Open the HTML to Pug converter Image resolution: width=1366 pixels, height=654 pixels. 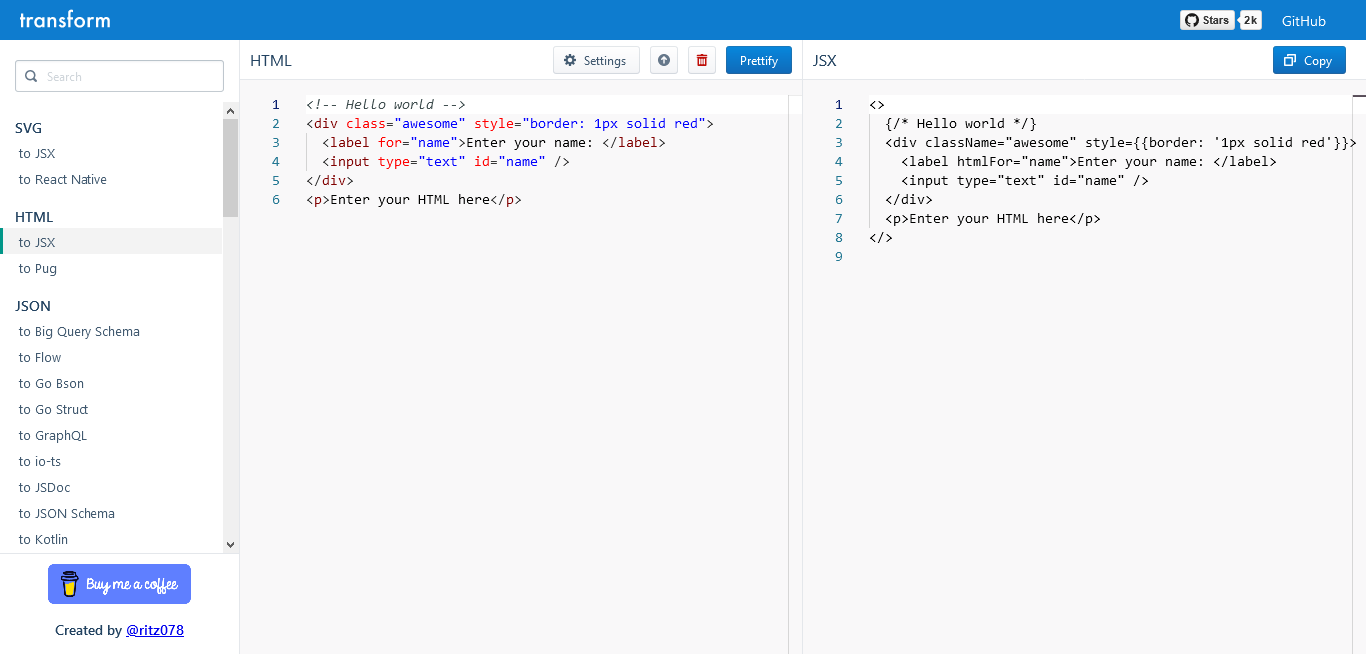click(38, 268)
